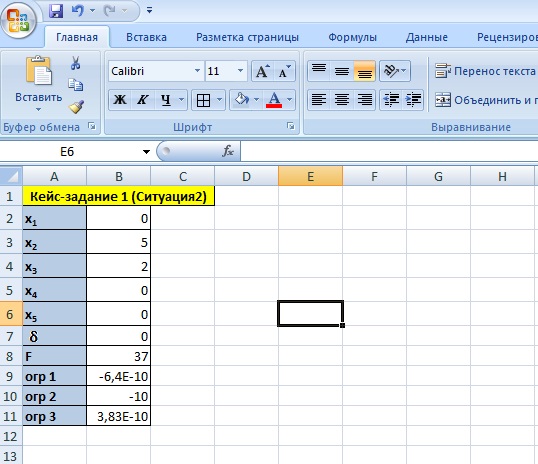Click the fx insert function icon
The image size is (538, 464).
pos(228,151)
